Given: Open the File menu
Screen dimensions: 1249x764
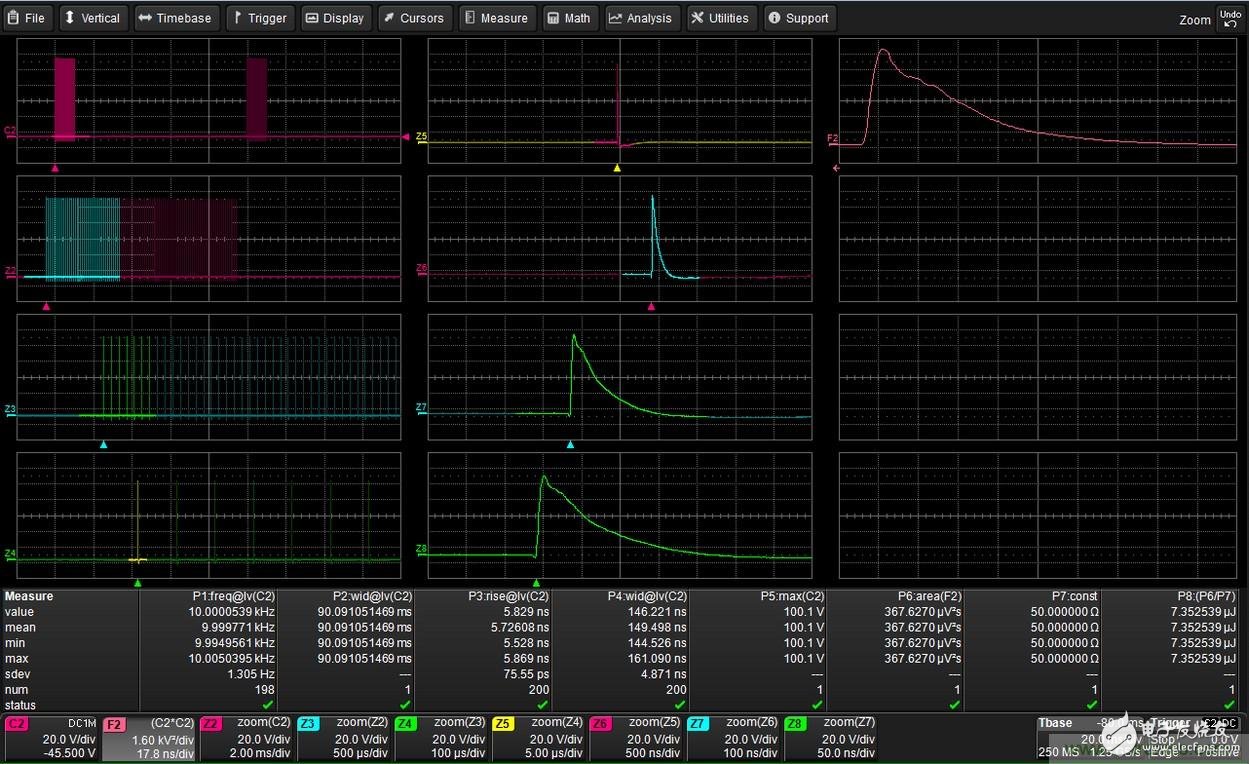Looking at the screenshot, I should [27, 18].
